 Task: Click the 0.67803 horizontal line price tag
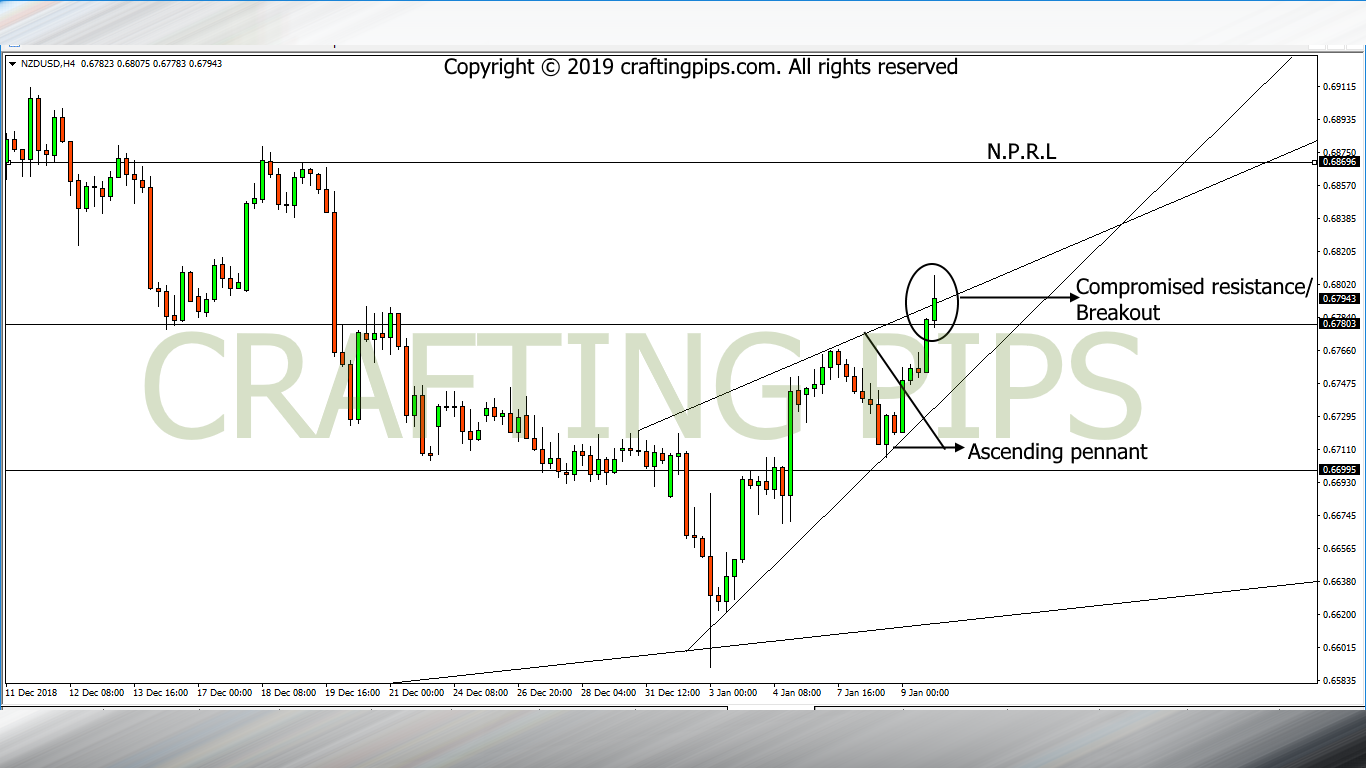point(1338,323)
